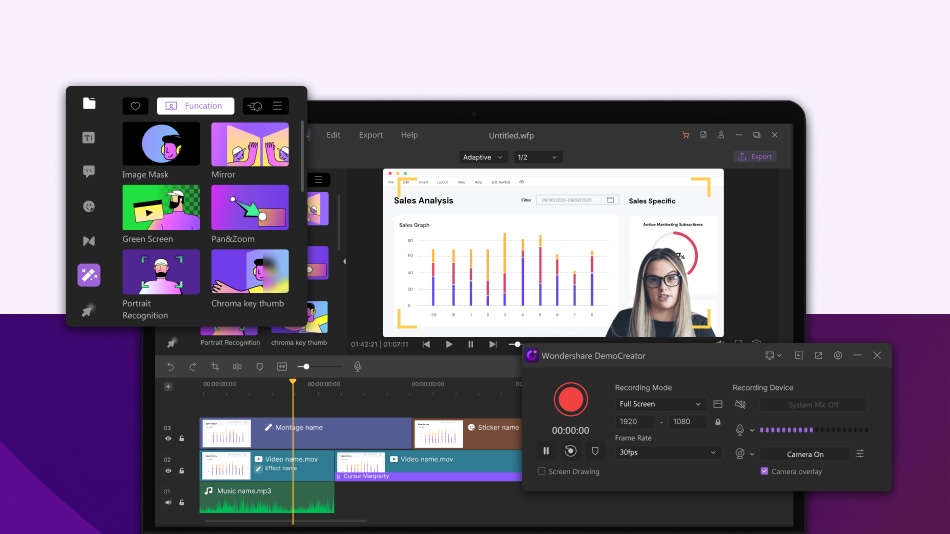Select the crop tool in timeline toolbar
This screenshot has height=534, width=950.
pos(215,367)
